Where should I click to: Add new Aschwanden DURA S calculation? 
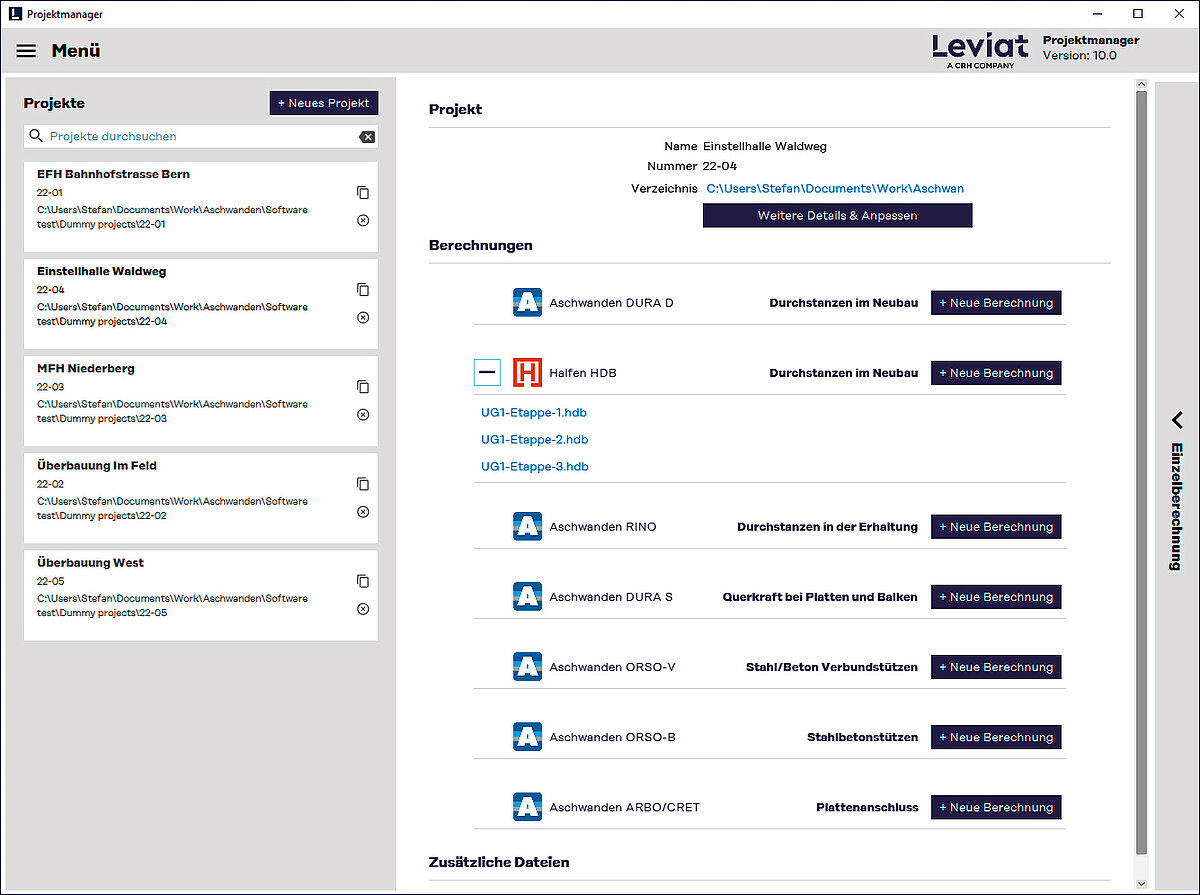click(x=996, y=597)
